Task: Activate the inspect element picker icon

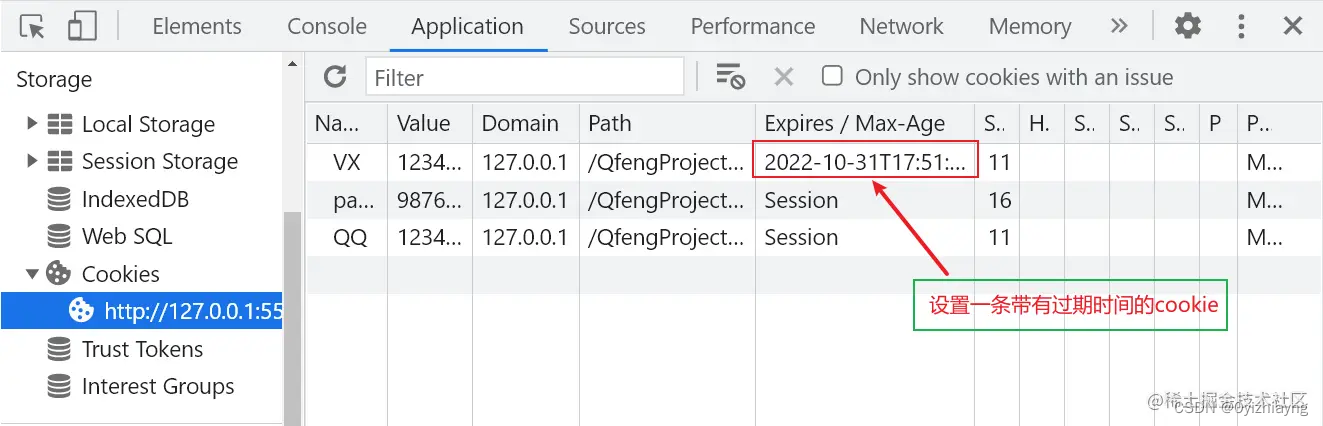Action: pos(33,27)
